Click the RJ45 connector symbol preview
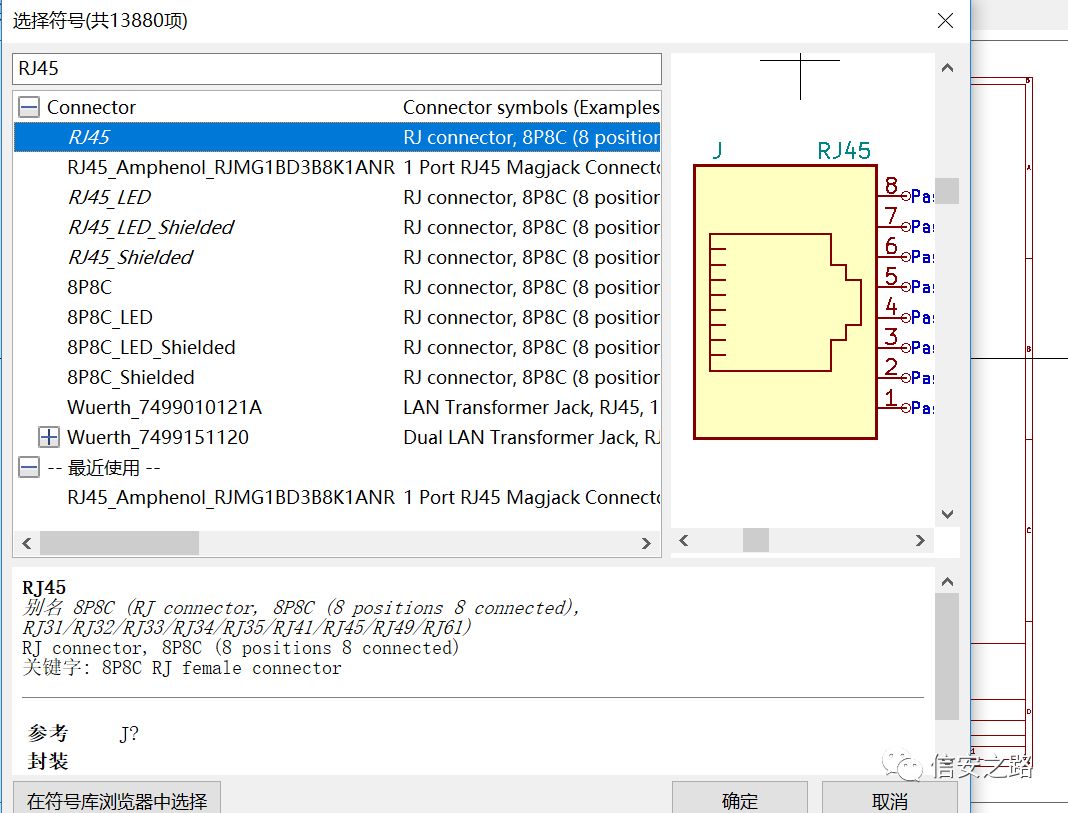Screen dimensions: 1068x813 pyautogui.click(x=785, y=302)
